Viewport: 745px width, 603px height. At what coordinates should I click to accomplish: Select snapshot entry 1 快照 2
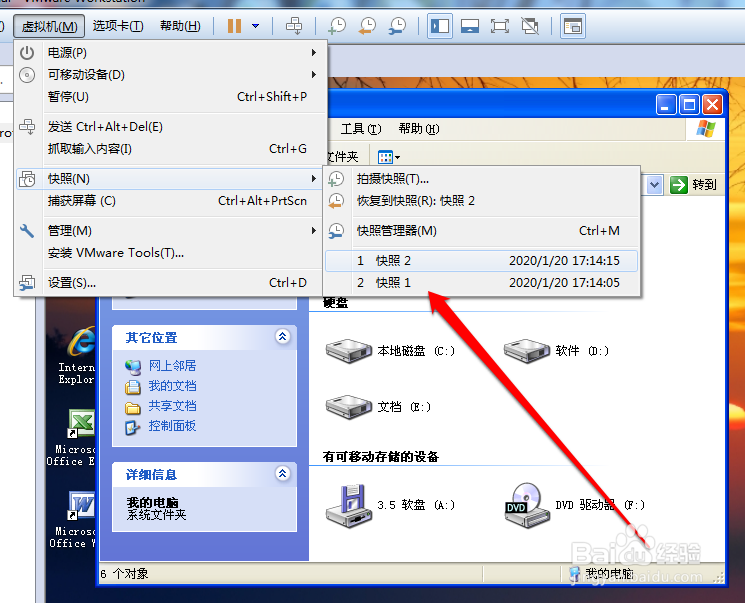(481, 260)
